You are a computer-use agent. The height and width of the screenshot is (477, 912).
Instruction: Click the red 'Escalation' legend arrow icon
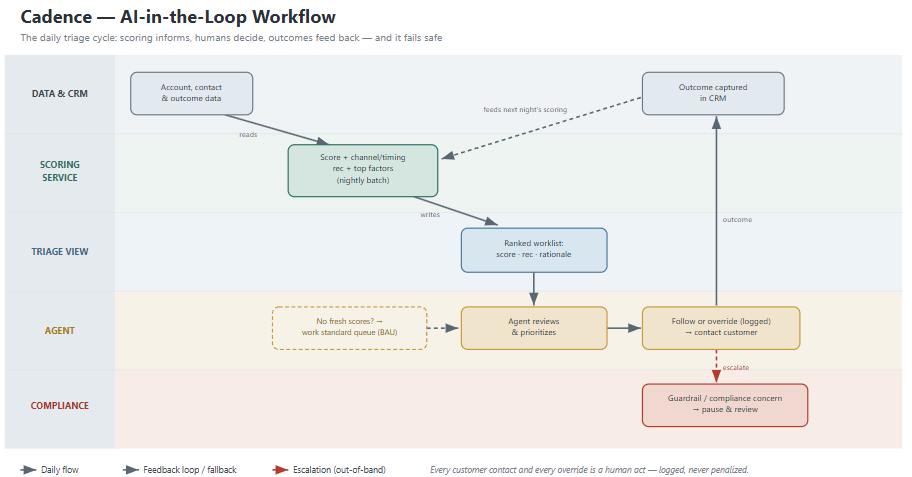pyautogui.click(x=280, y=469)
